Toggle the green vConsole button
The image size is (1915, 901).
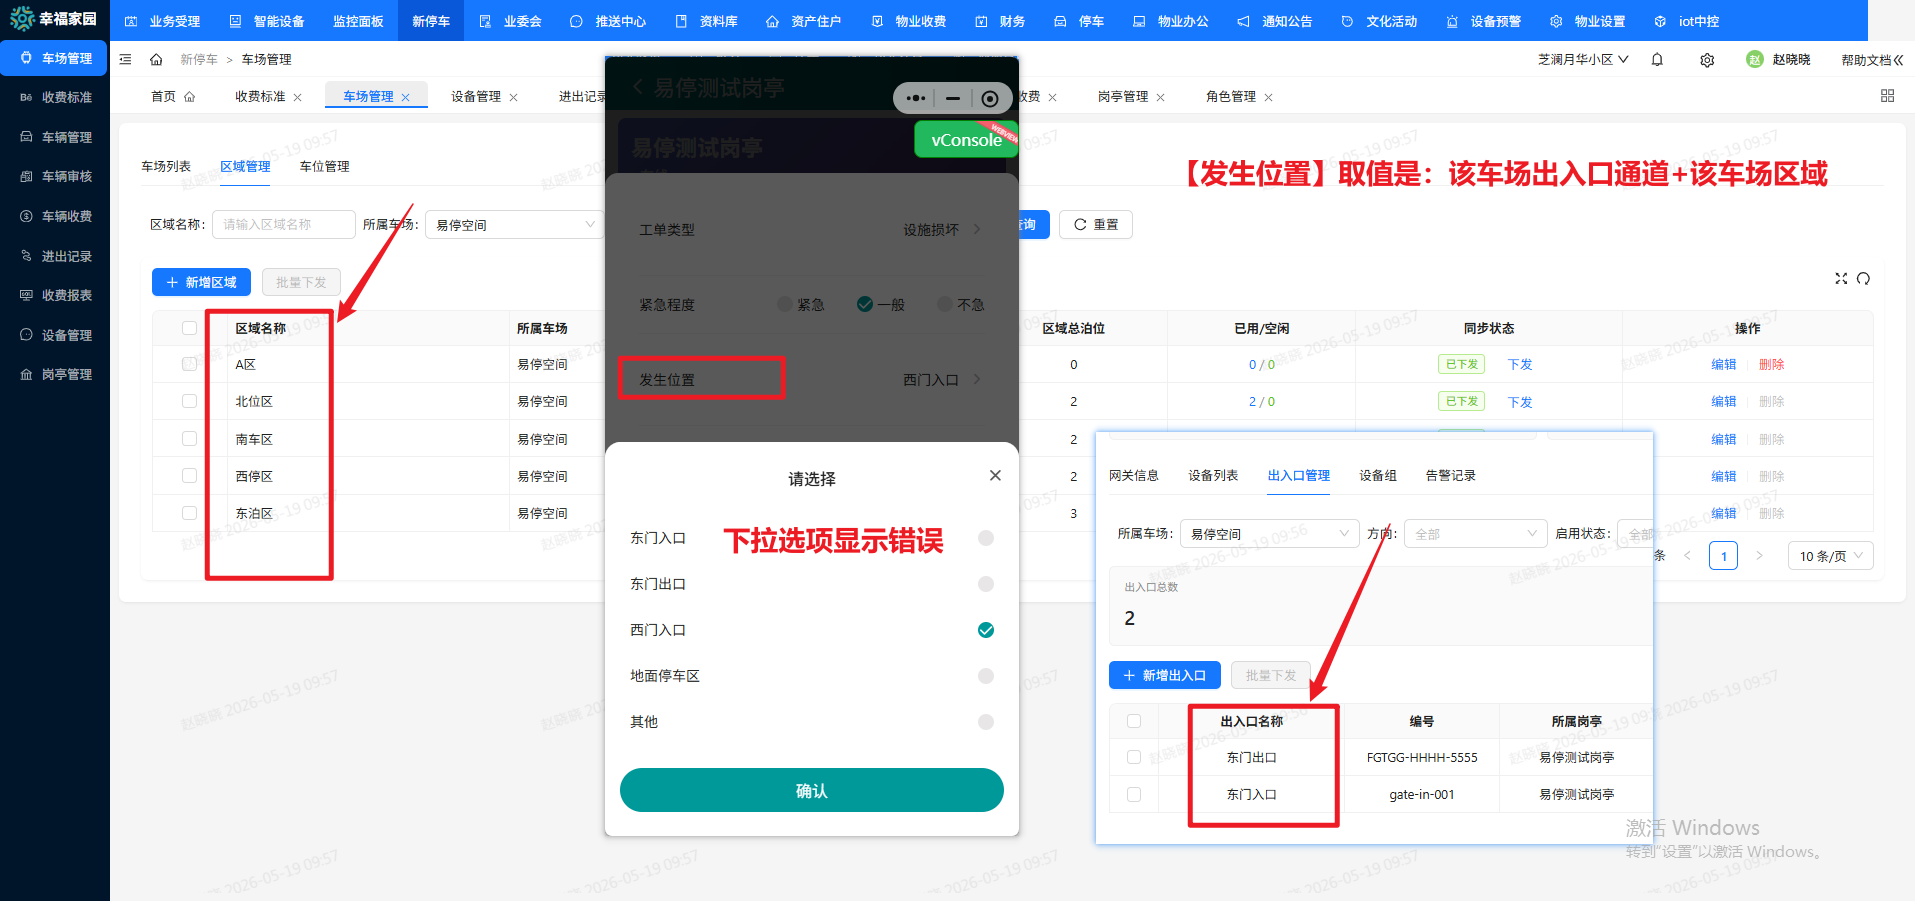tap(966, 139)
